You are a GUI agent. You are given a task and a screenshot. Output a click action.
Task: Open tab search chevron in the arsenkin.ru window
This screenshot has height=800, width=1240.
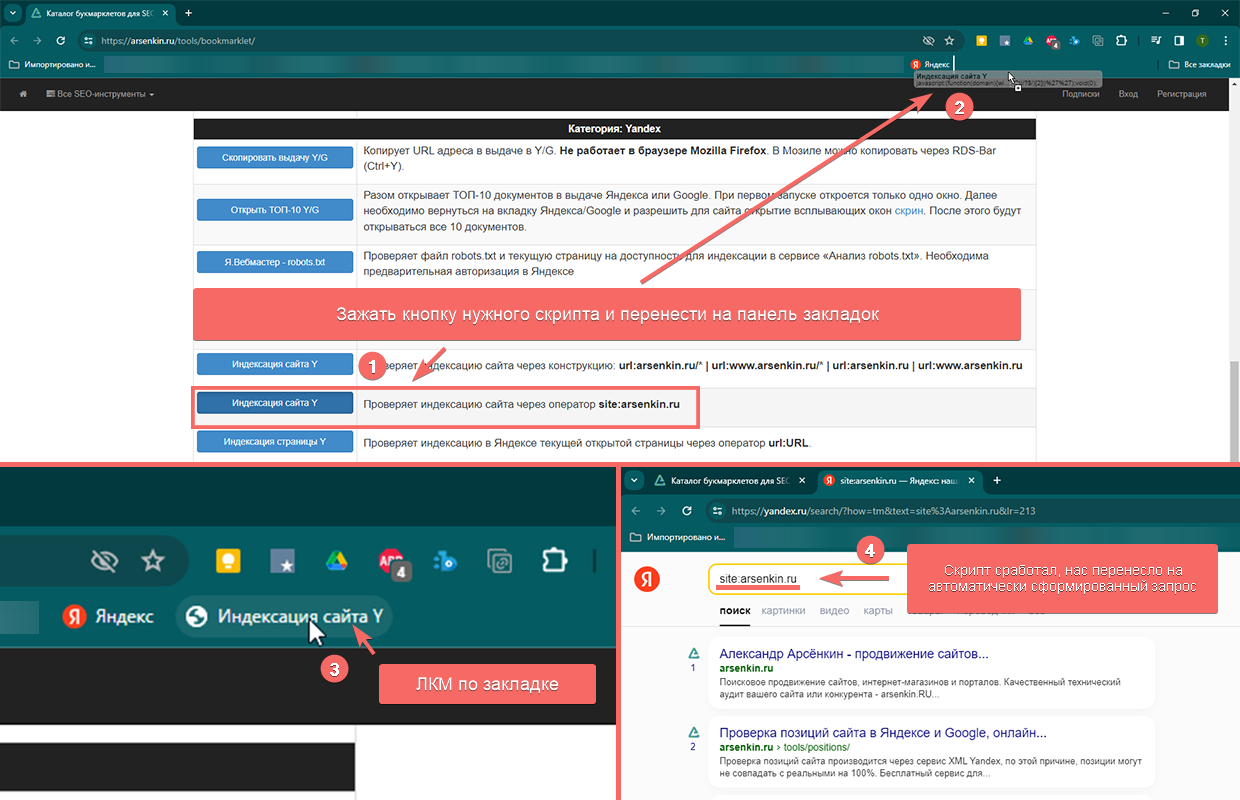click(x=14, y=13)
